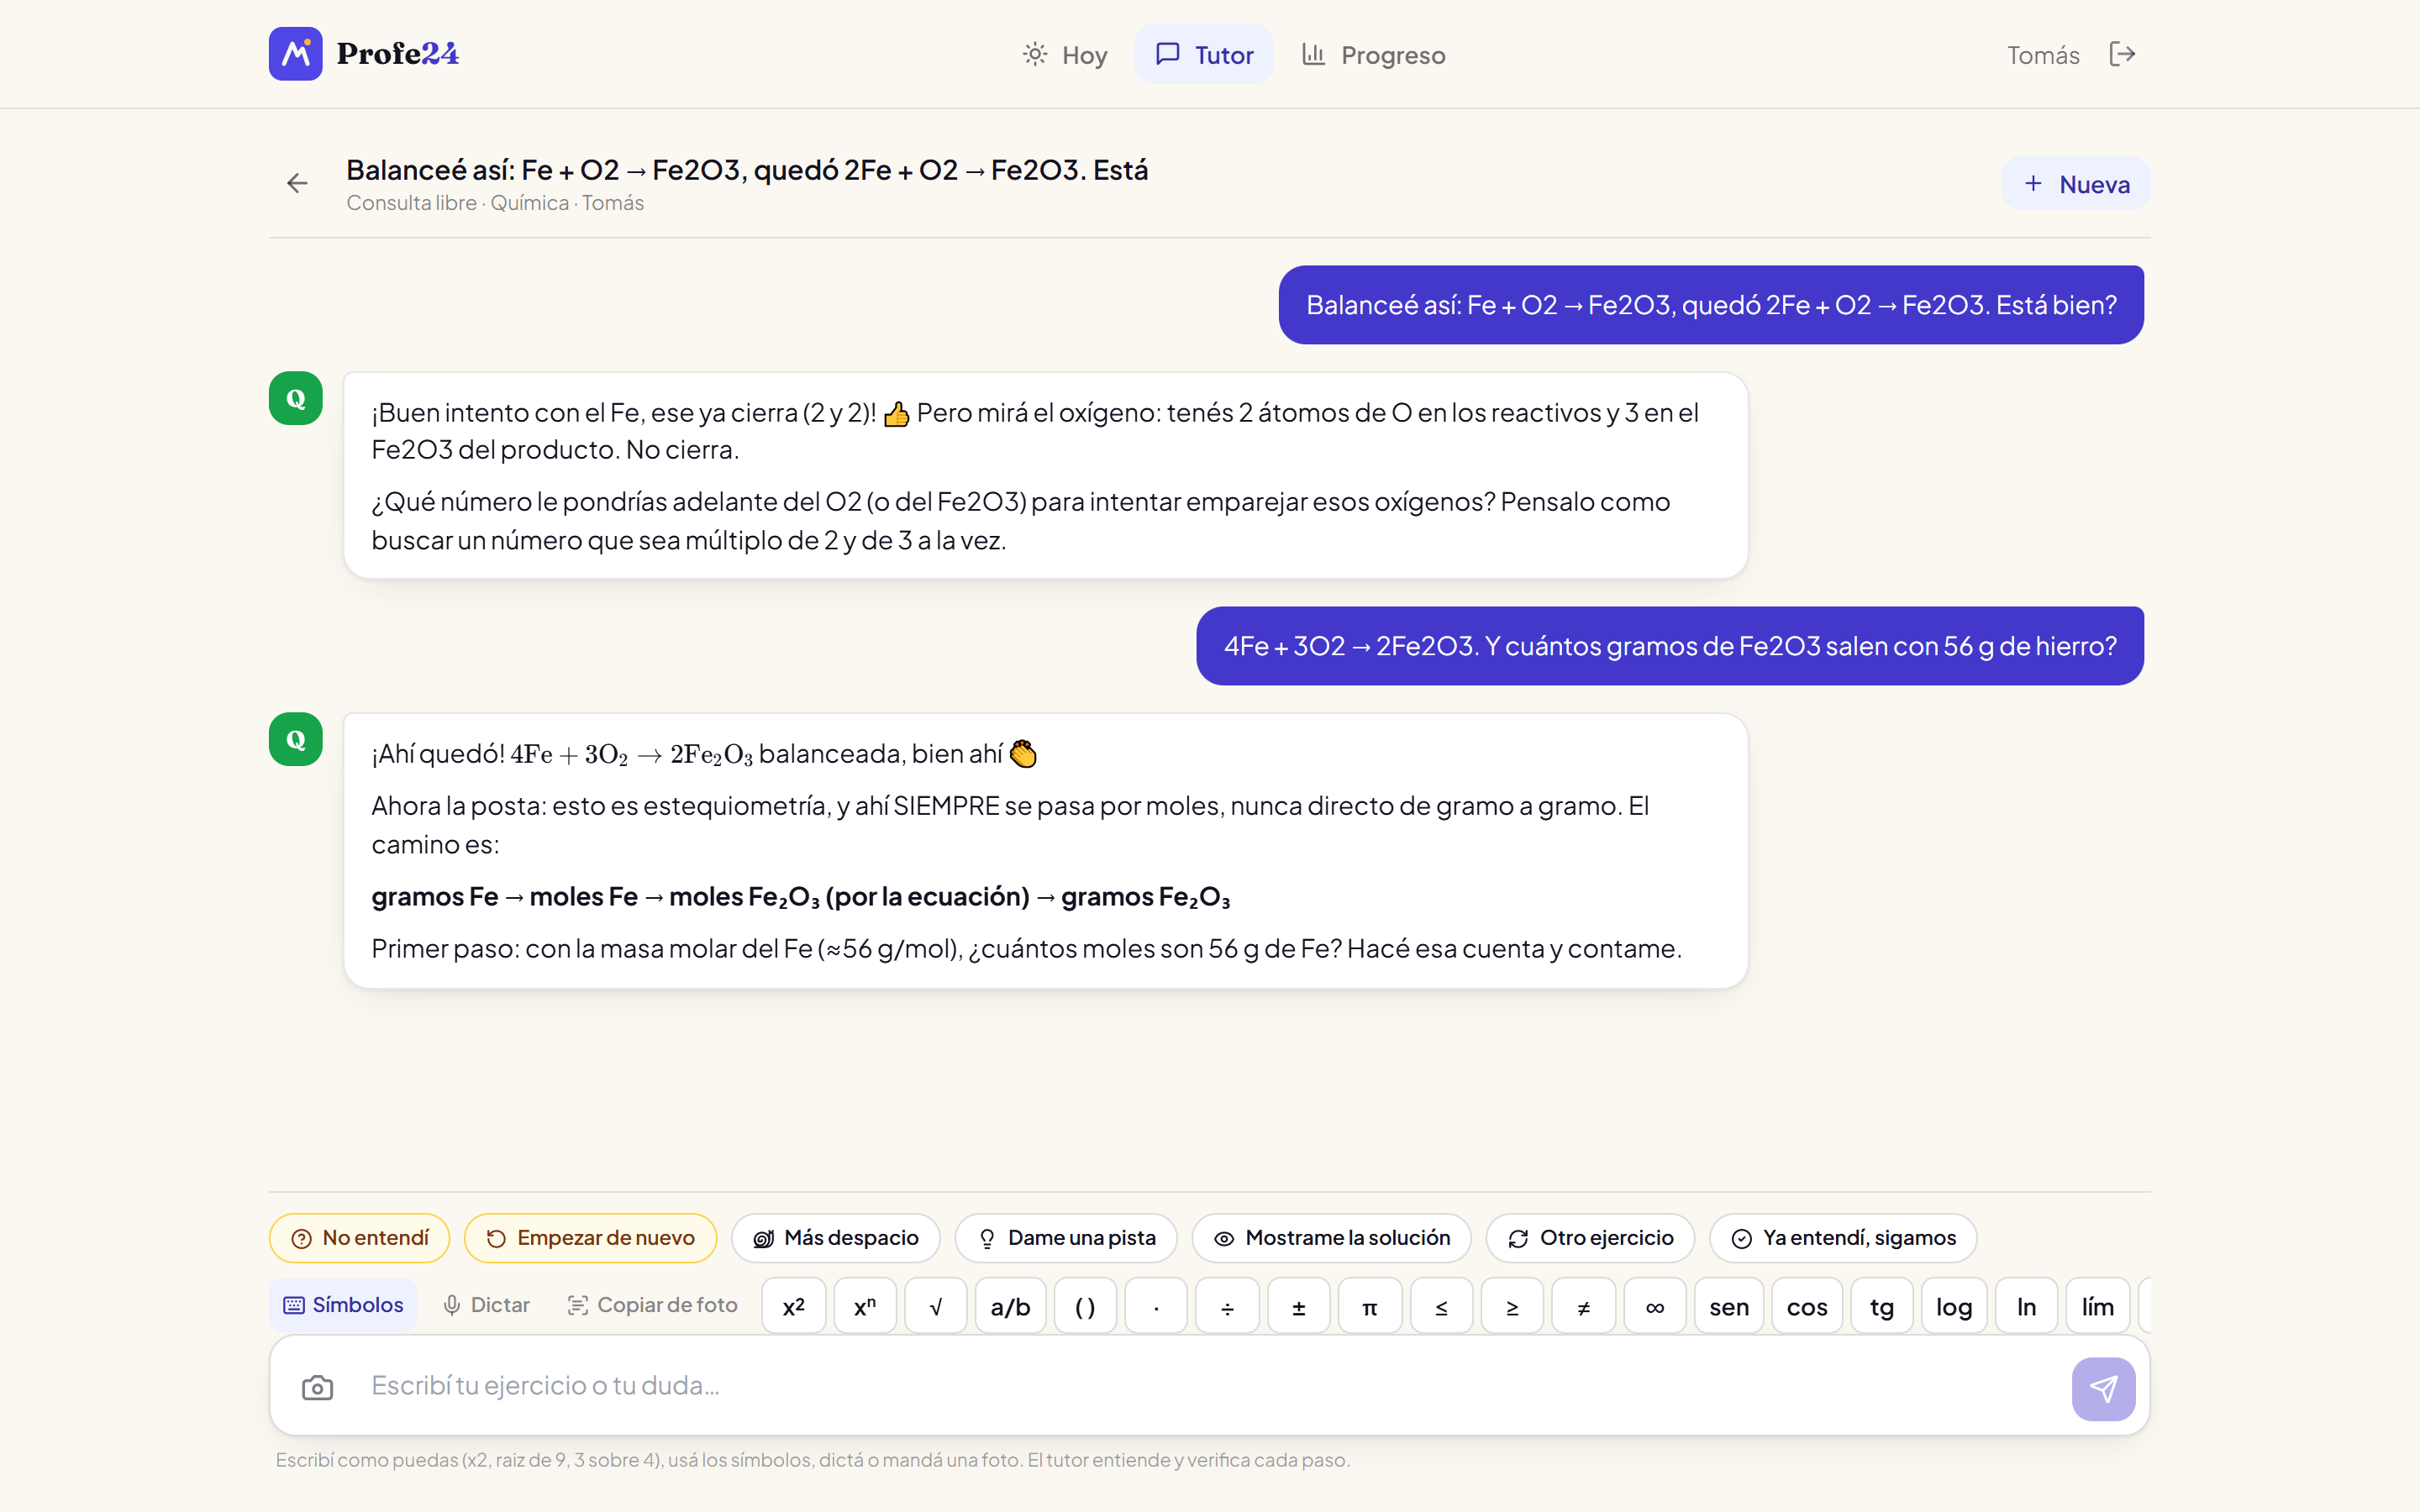Click bold 'gramos Fe → moles Fe' line
Screen dimensions: 2420x1512
800,897
